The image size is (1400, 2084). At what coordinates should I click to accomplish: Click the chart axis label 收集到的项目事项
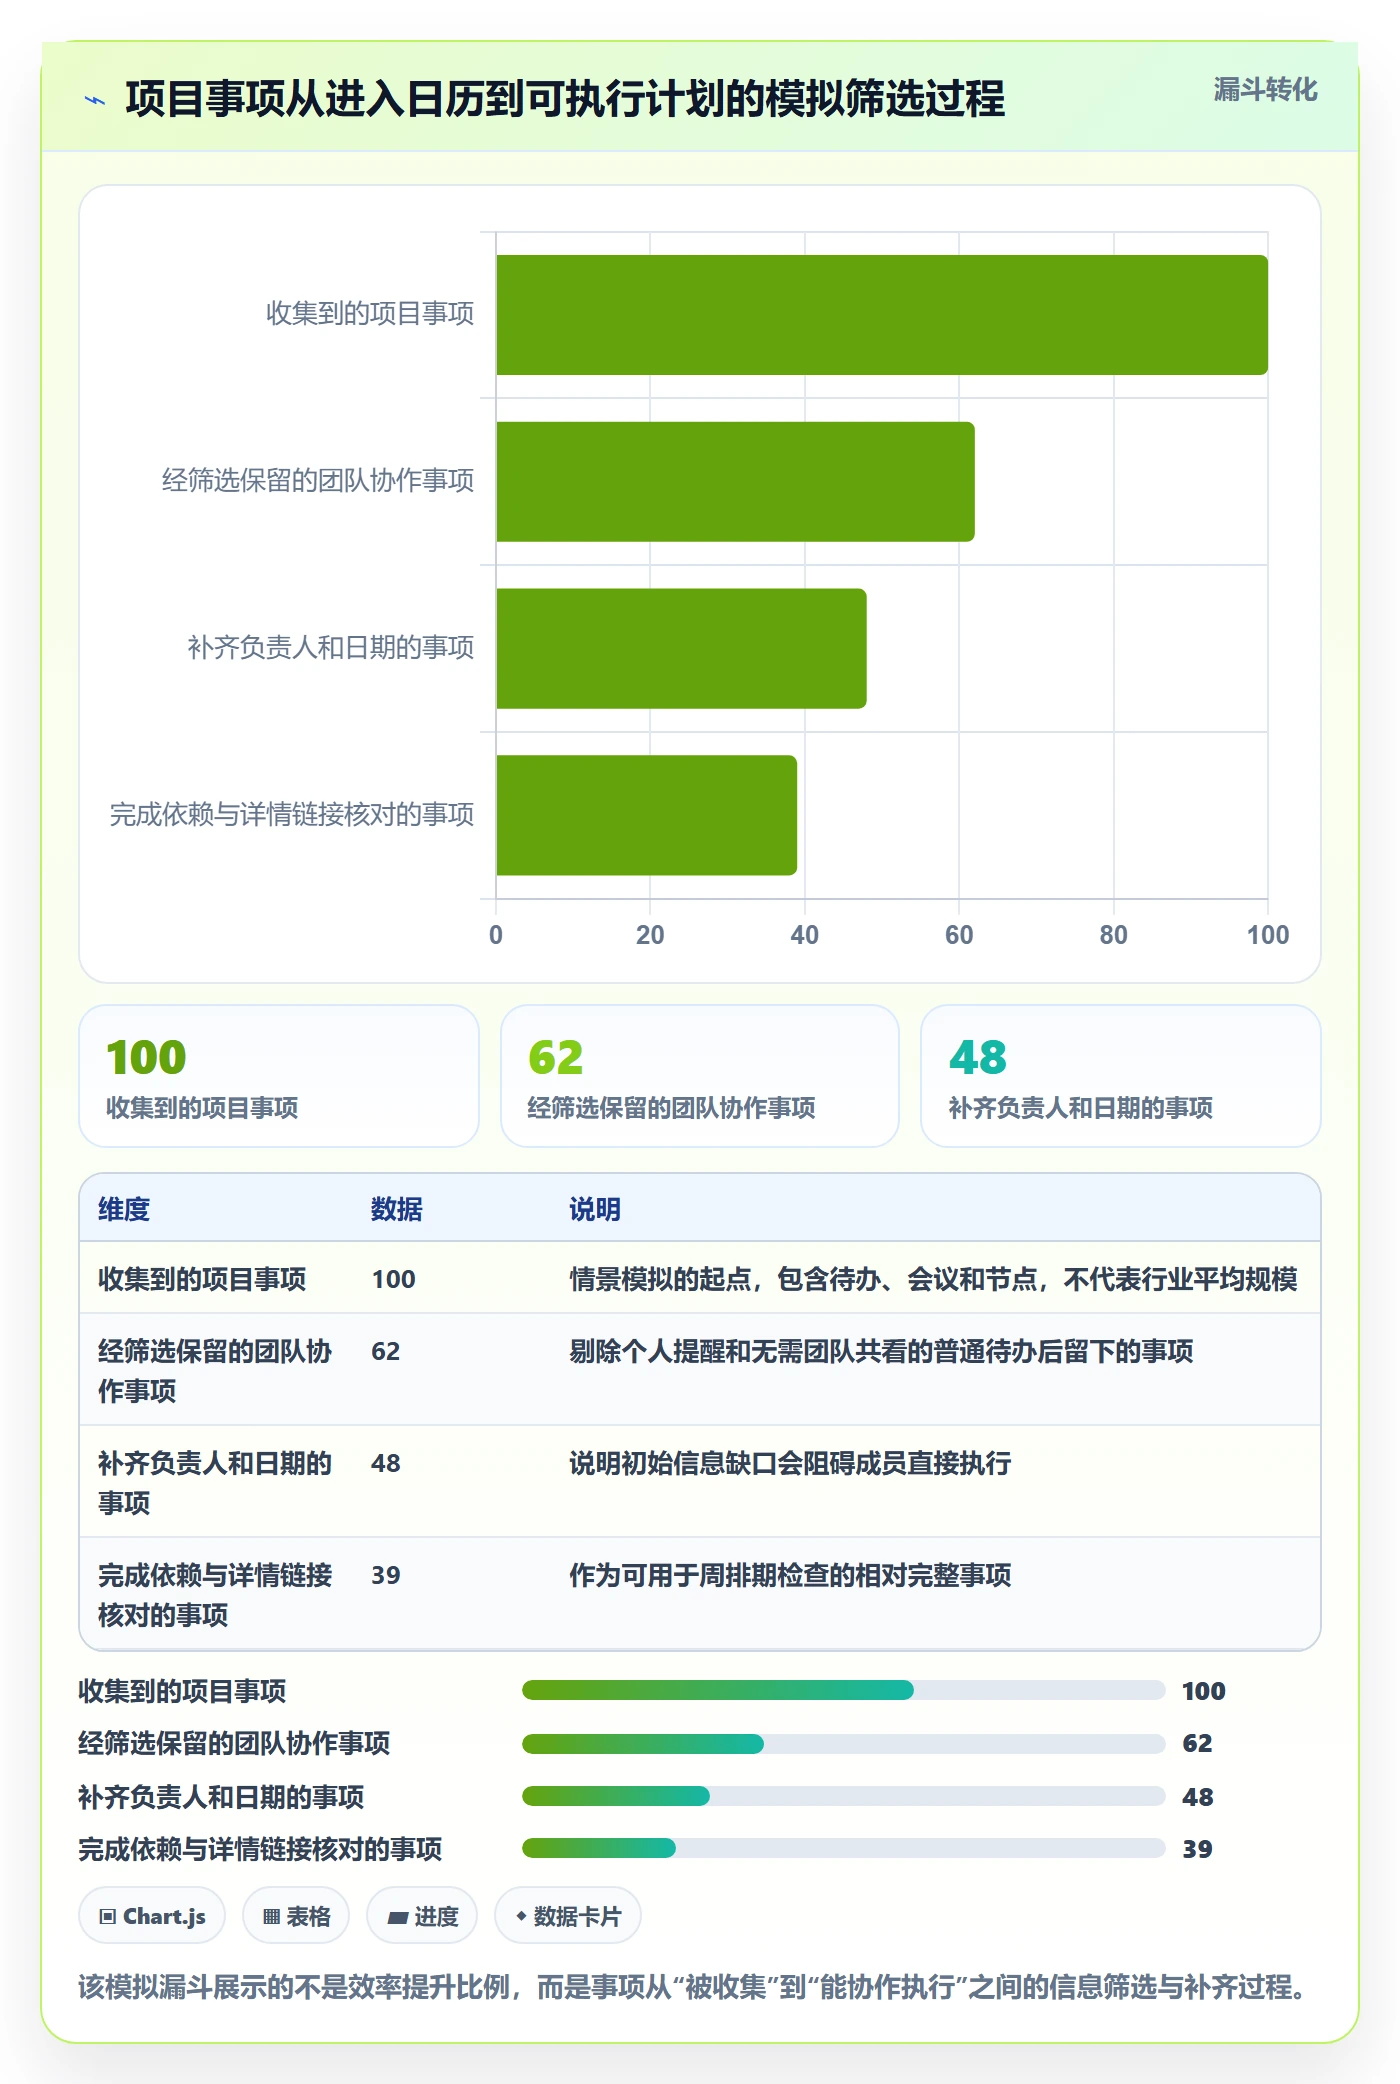pyautogui.click(x=370, y=314)
